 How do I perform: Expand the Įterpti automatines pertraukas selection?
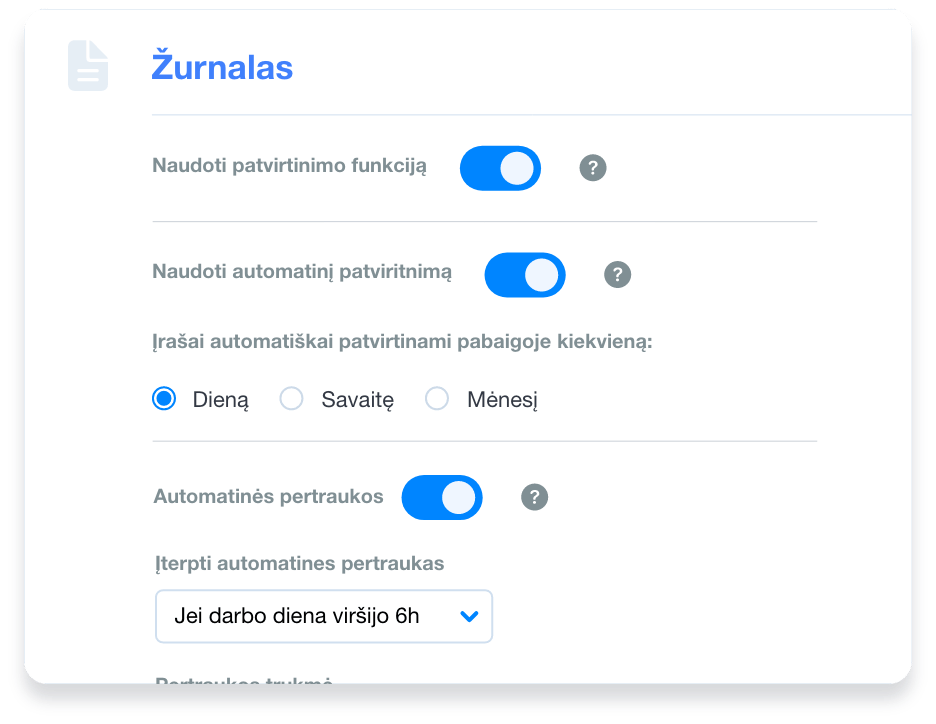(x=324, y=616)
